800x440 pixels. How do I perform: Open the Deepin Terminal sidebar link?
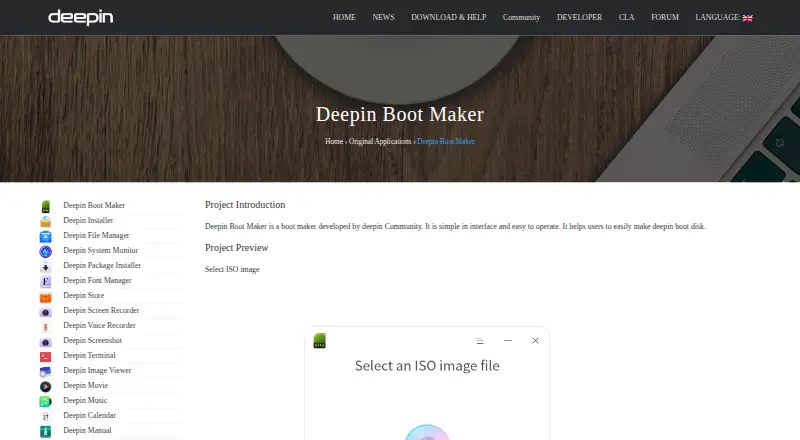pyautogui.click(x=89, y=355)
